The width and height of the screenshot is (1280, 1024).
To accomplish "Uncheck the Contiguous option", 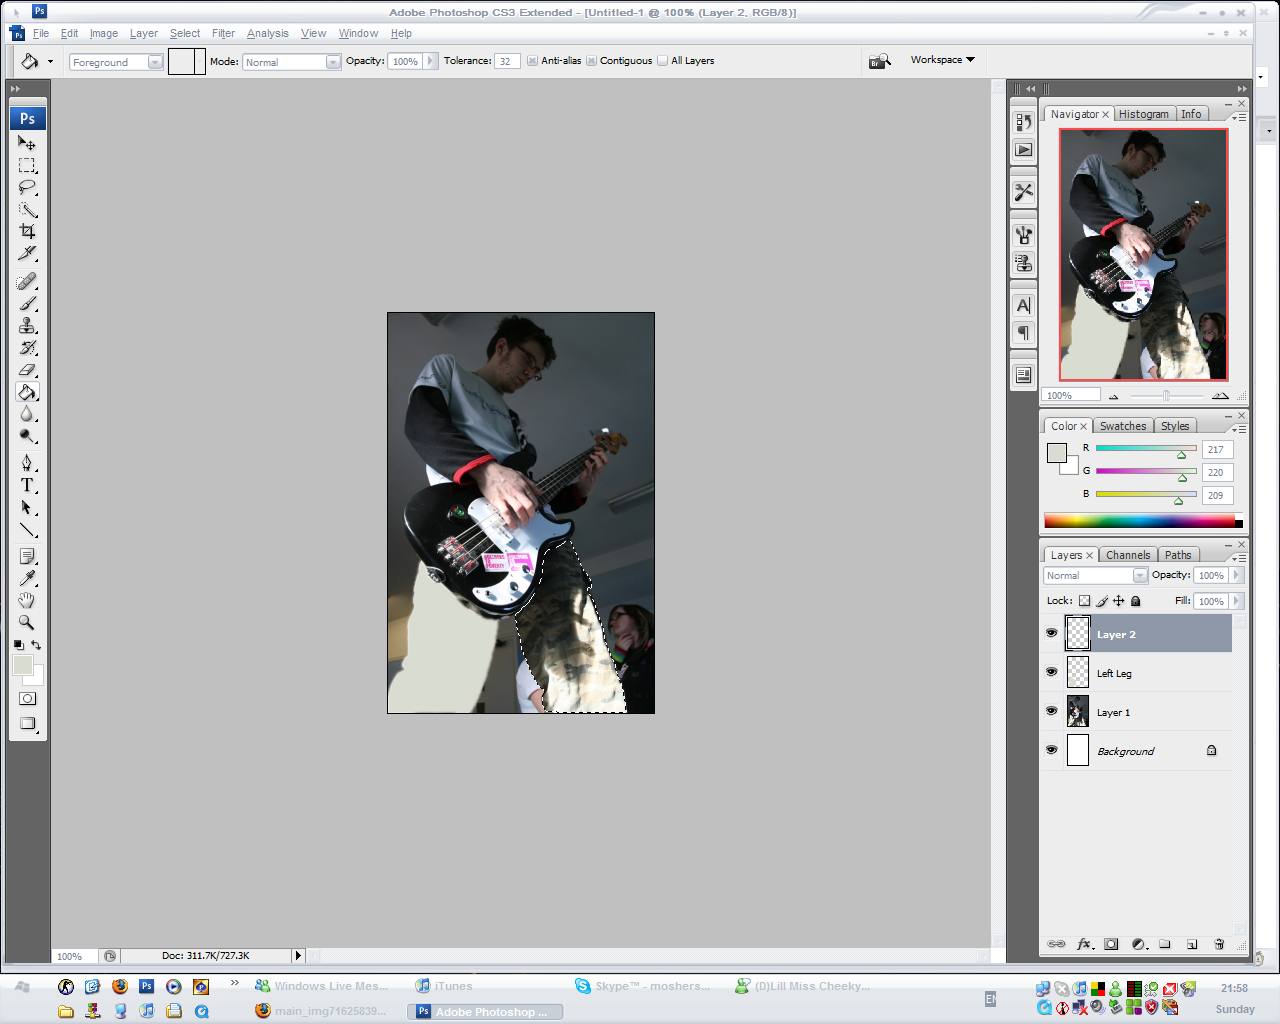I will (x=592, y=61).
